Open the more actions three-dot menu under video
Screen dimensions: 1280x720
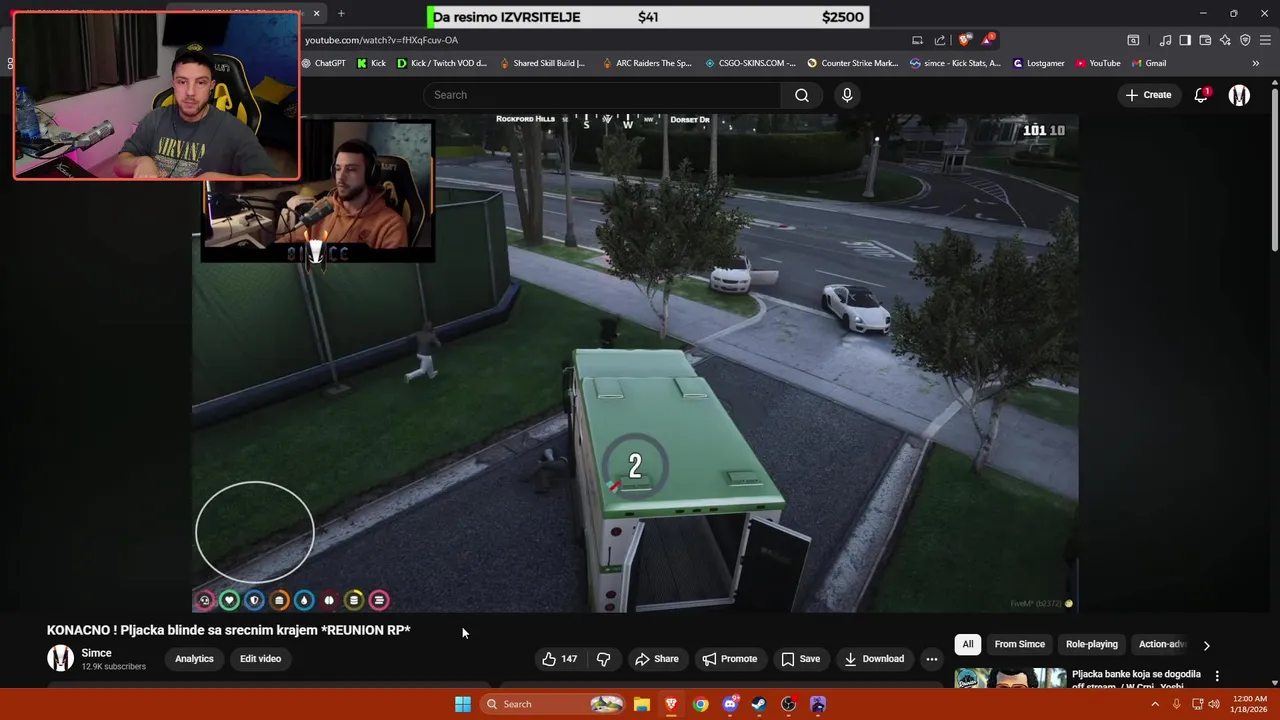[932, 659]
